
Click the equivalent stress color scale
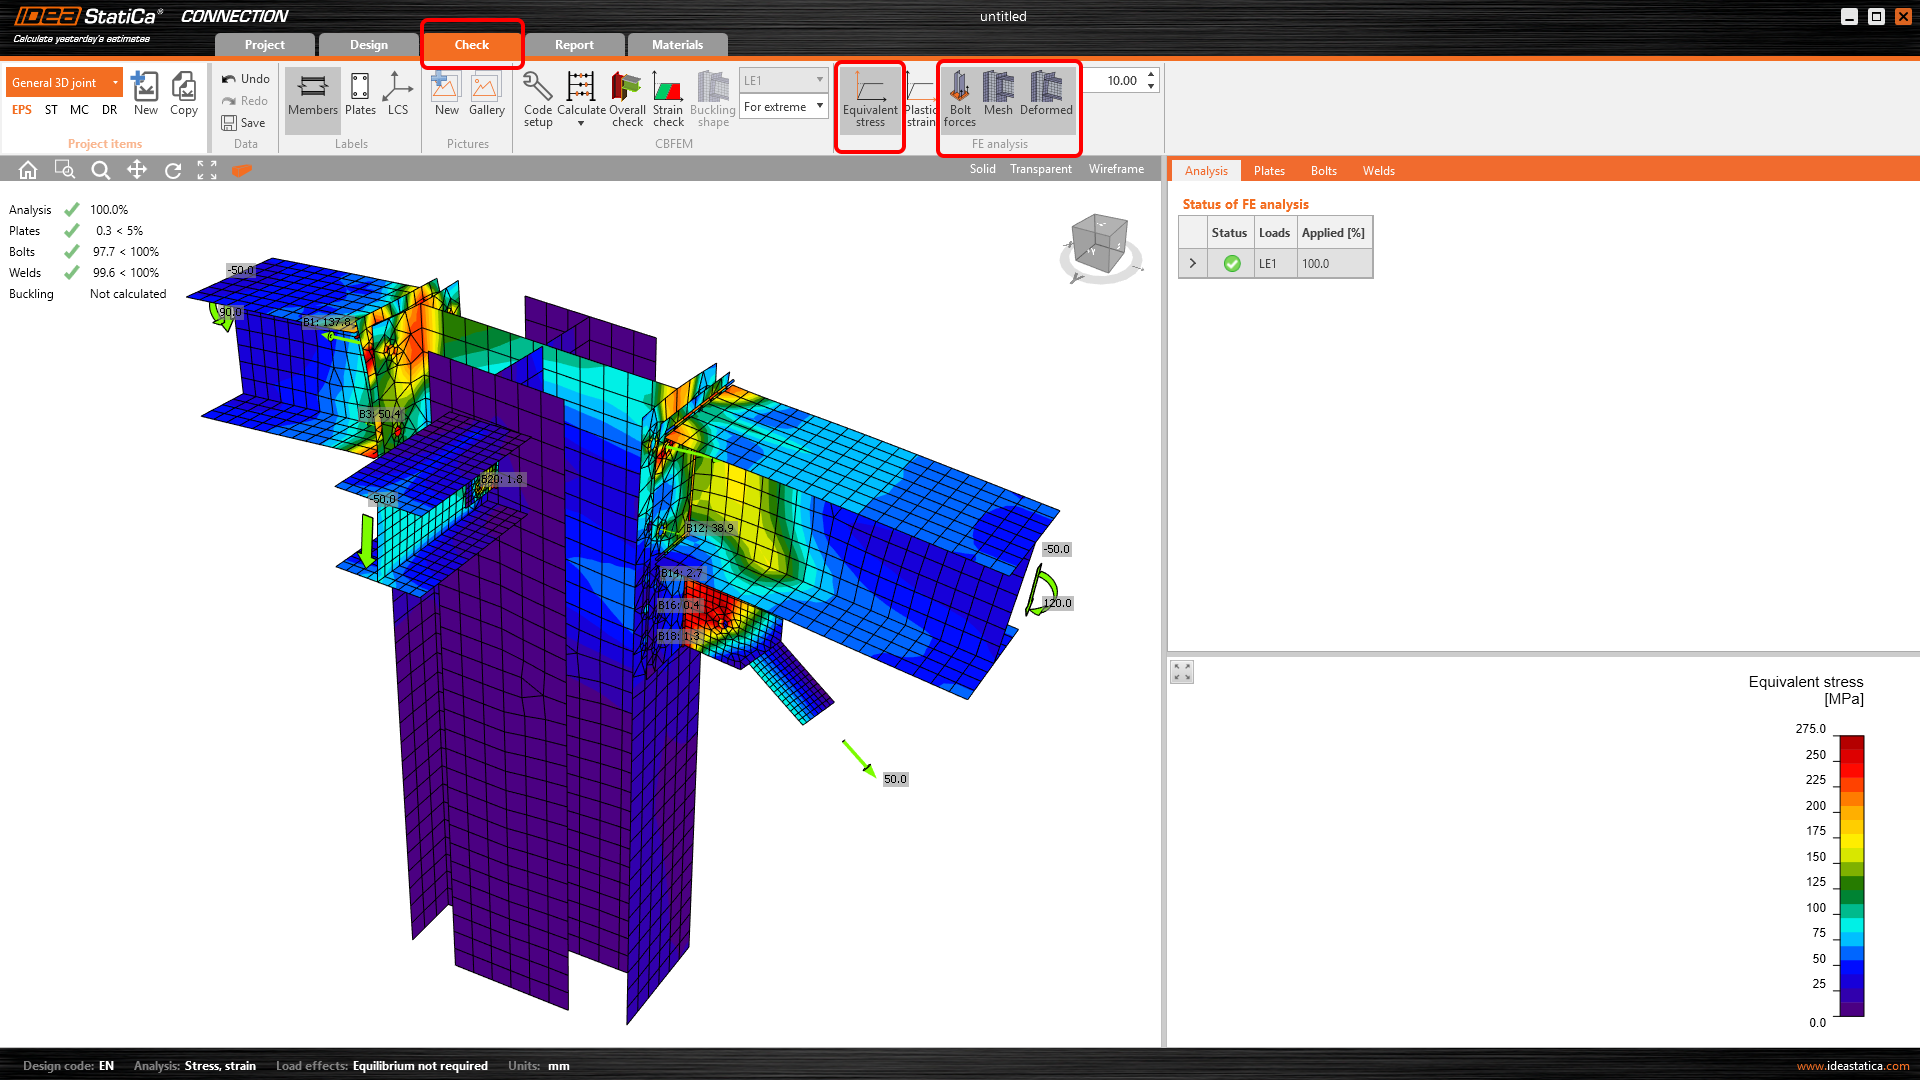click(1851, 876)
